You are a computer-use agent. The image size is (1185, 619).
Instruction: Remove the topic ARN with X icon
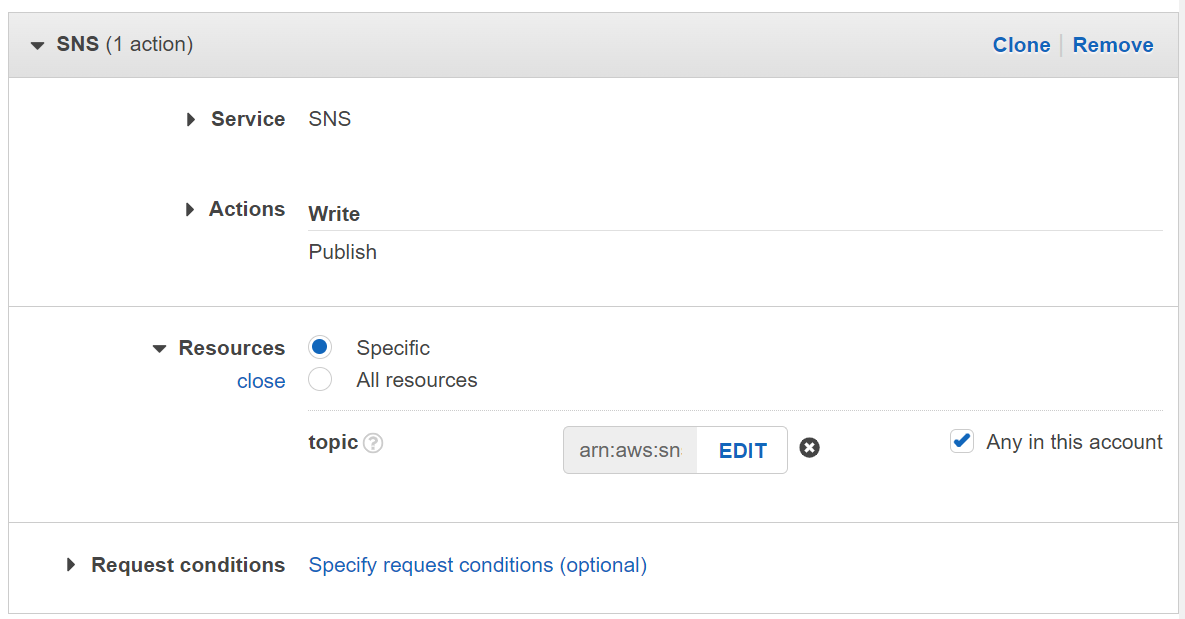pos(810,449)
